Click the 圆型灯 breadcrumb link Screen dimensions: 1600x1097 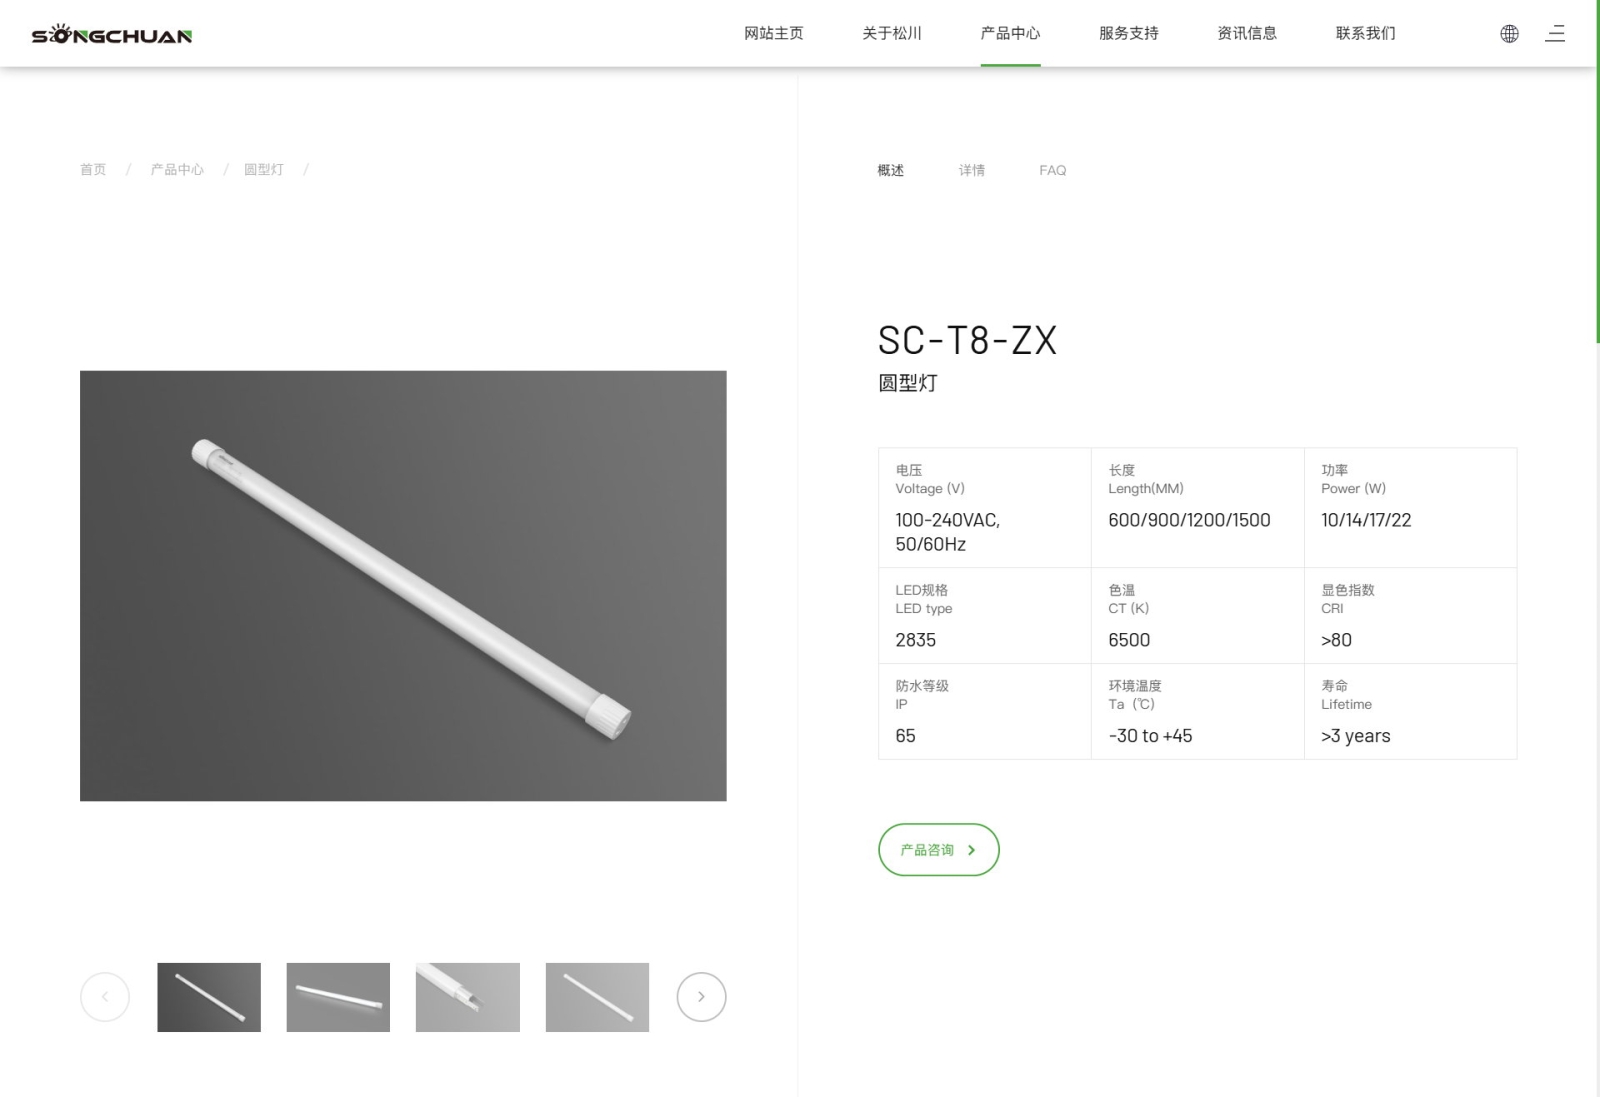click(x=264, y=170)
